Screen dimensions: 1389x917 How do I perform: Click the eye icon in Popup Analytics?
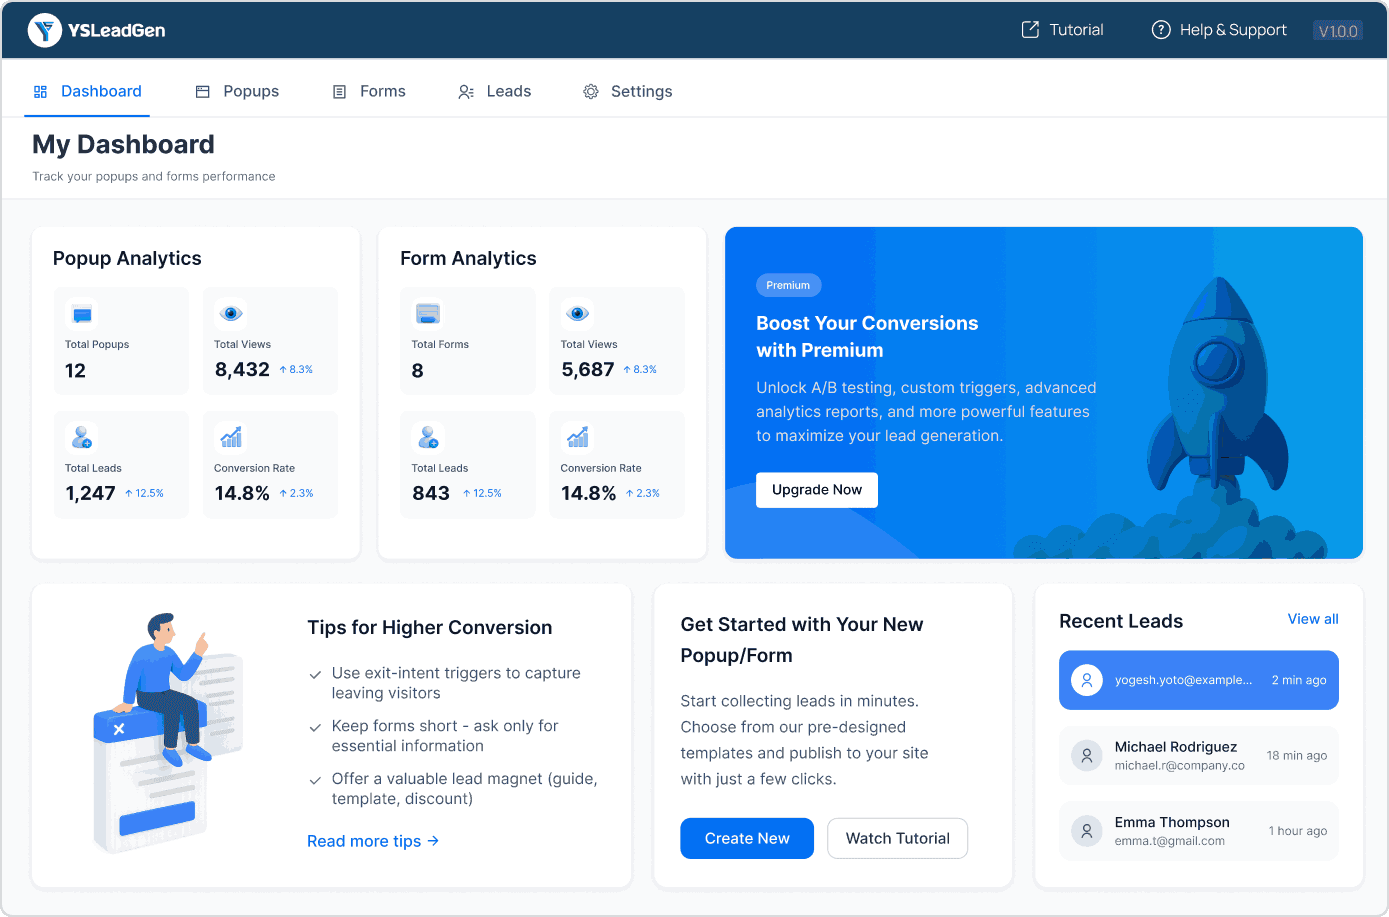[231, 314]
